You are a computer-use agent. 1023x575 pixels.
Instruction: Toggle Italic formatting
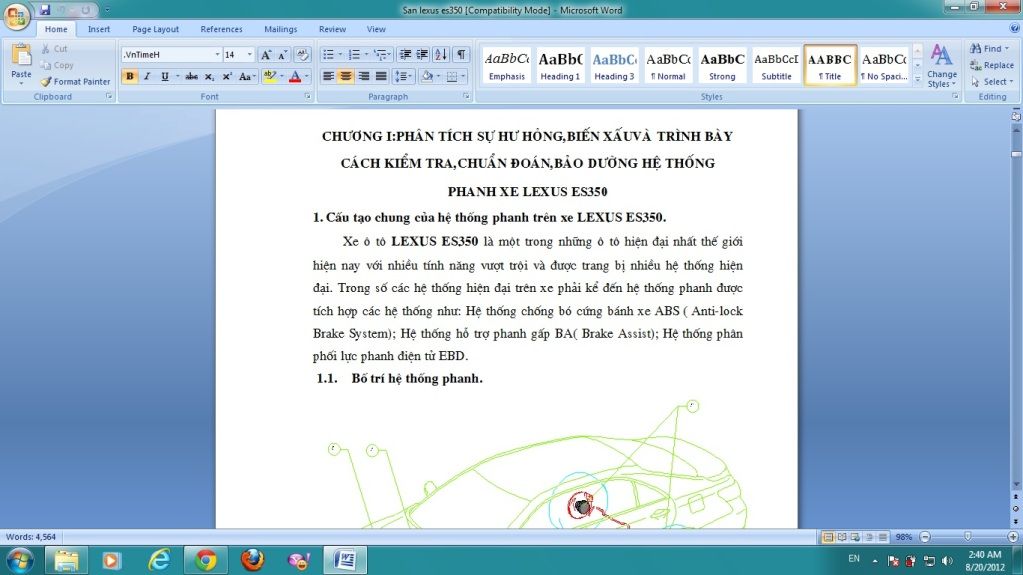pyautogui.click(x=147, y=76)
